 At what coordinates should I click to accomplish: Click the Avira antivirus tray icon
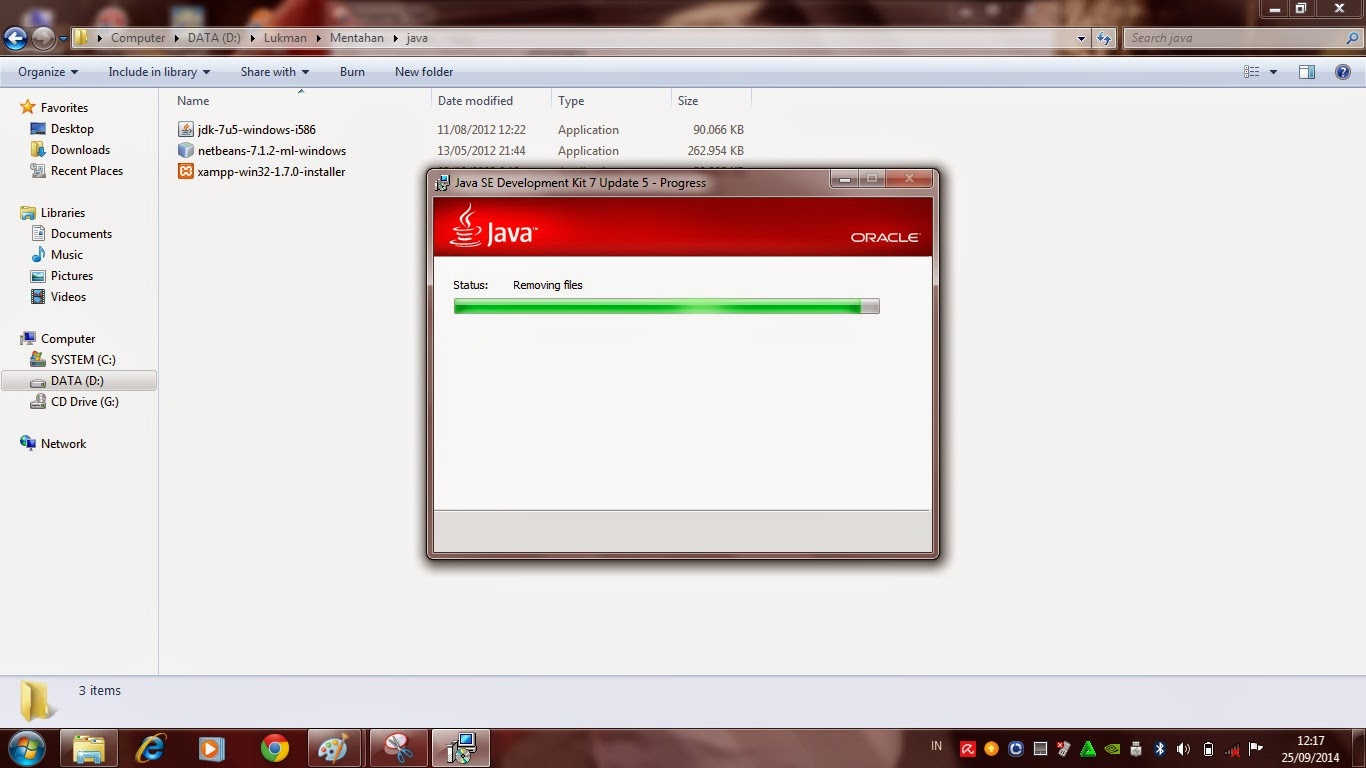(x=968, y=749)
